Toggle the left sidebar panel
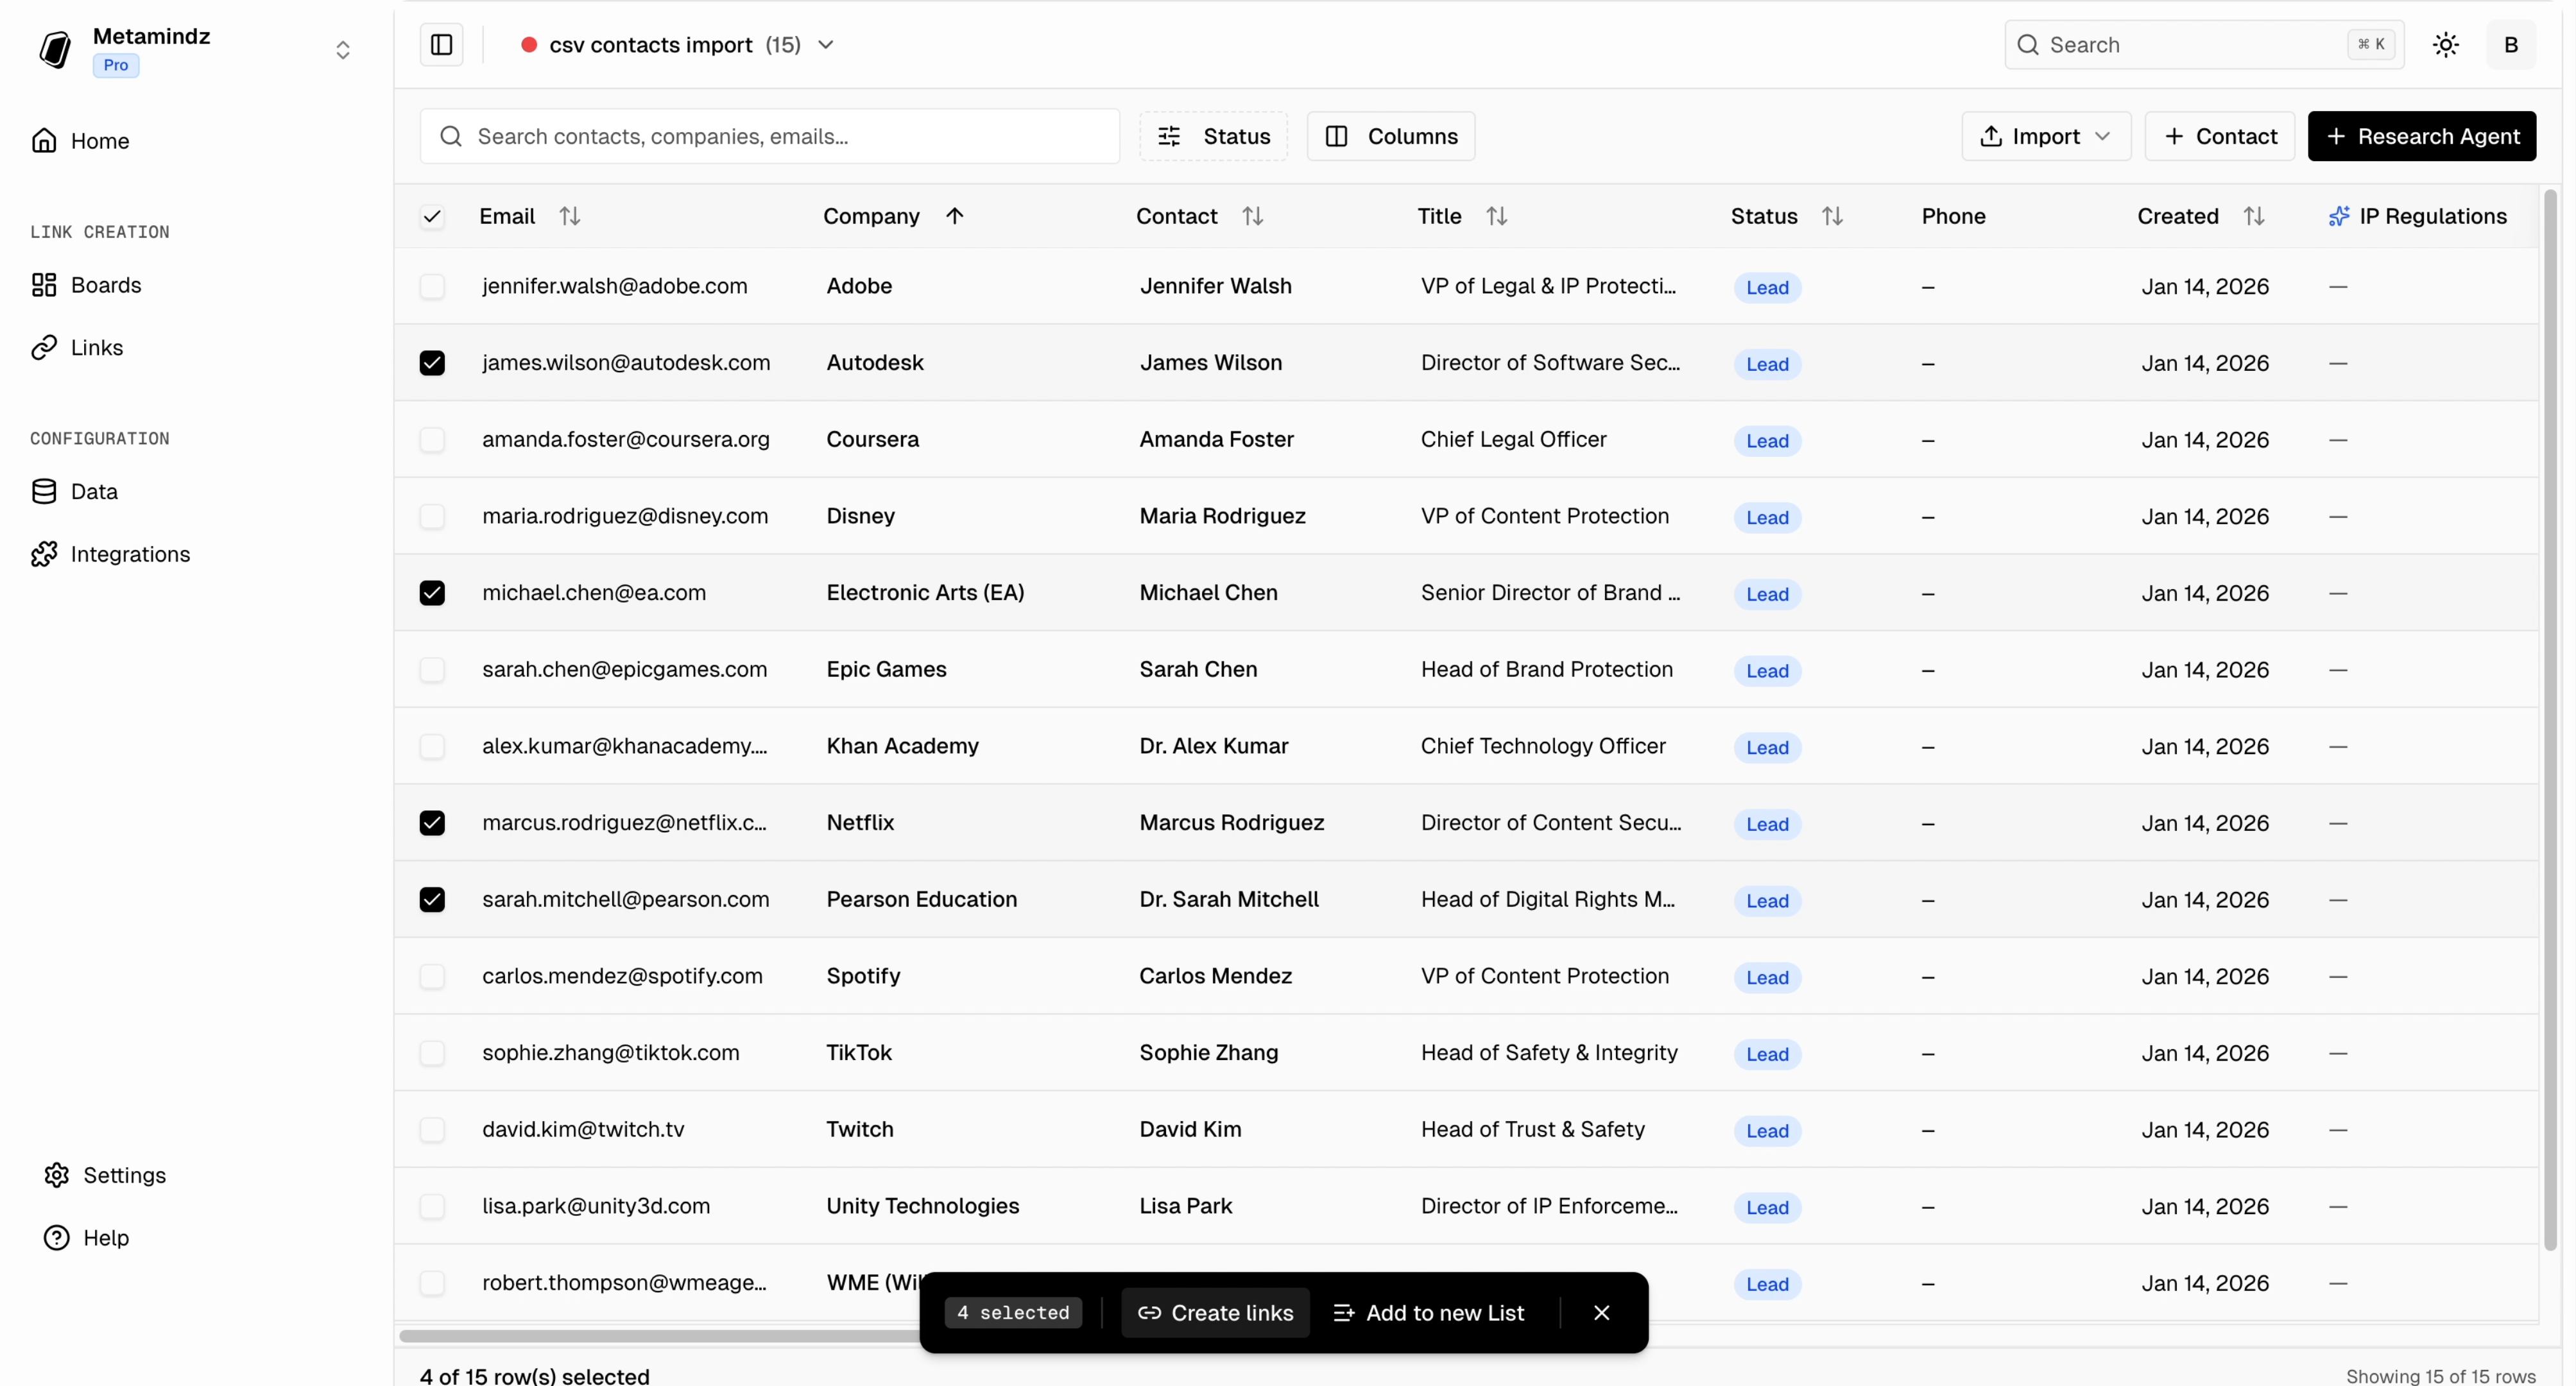The image size is (2576, 1386). (441, 44)
